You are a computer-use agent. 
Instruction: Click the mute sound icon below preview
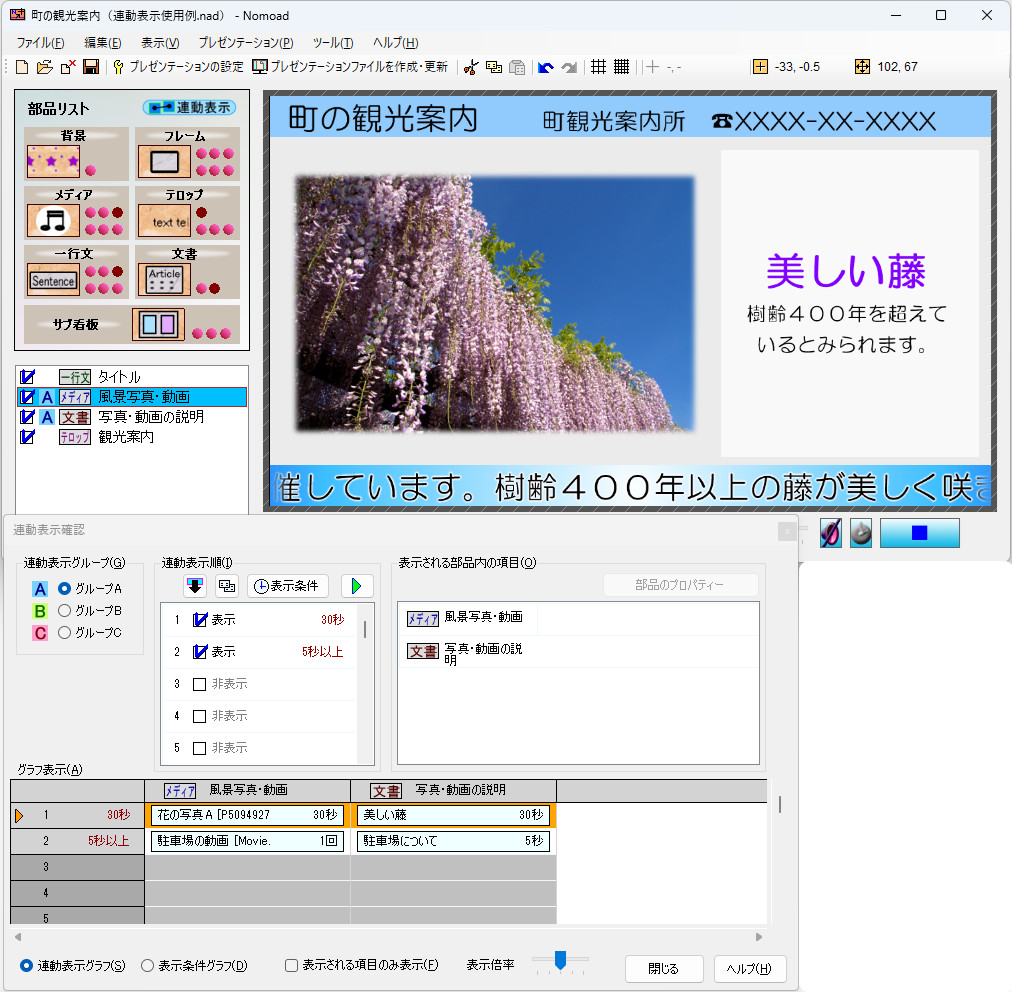click(x=831, y=533)
